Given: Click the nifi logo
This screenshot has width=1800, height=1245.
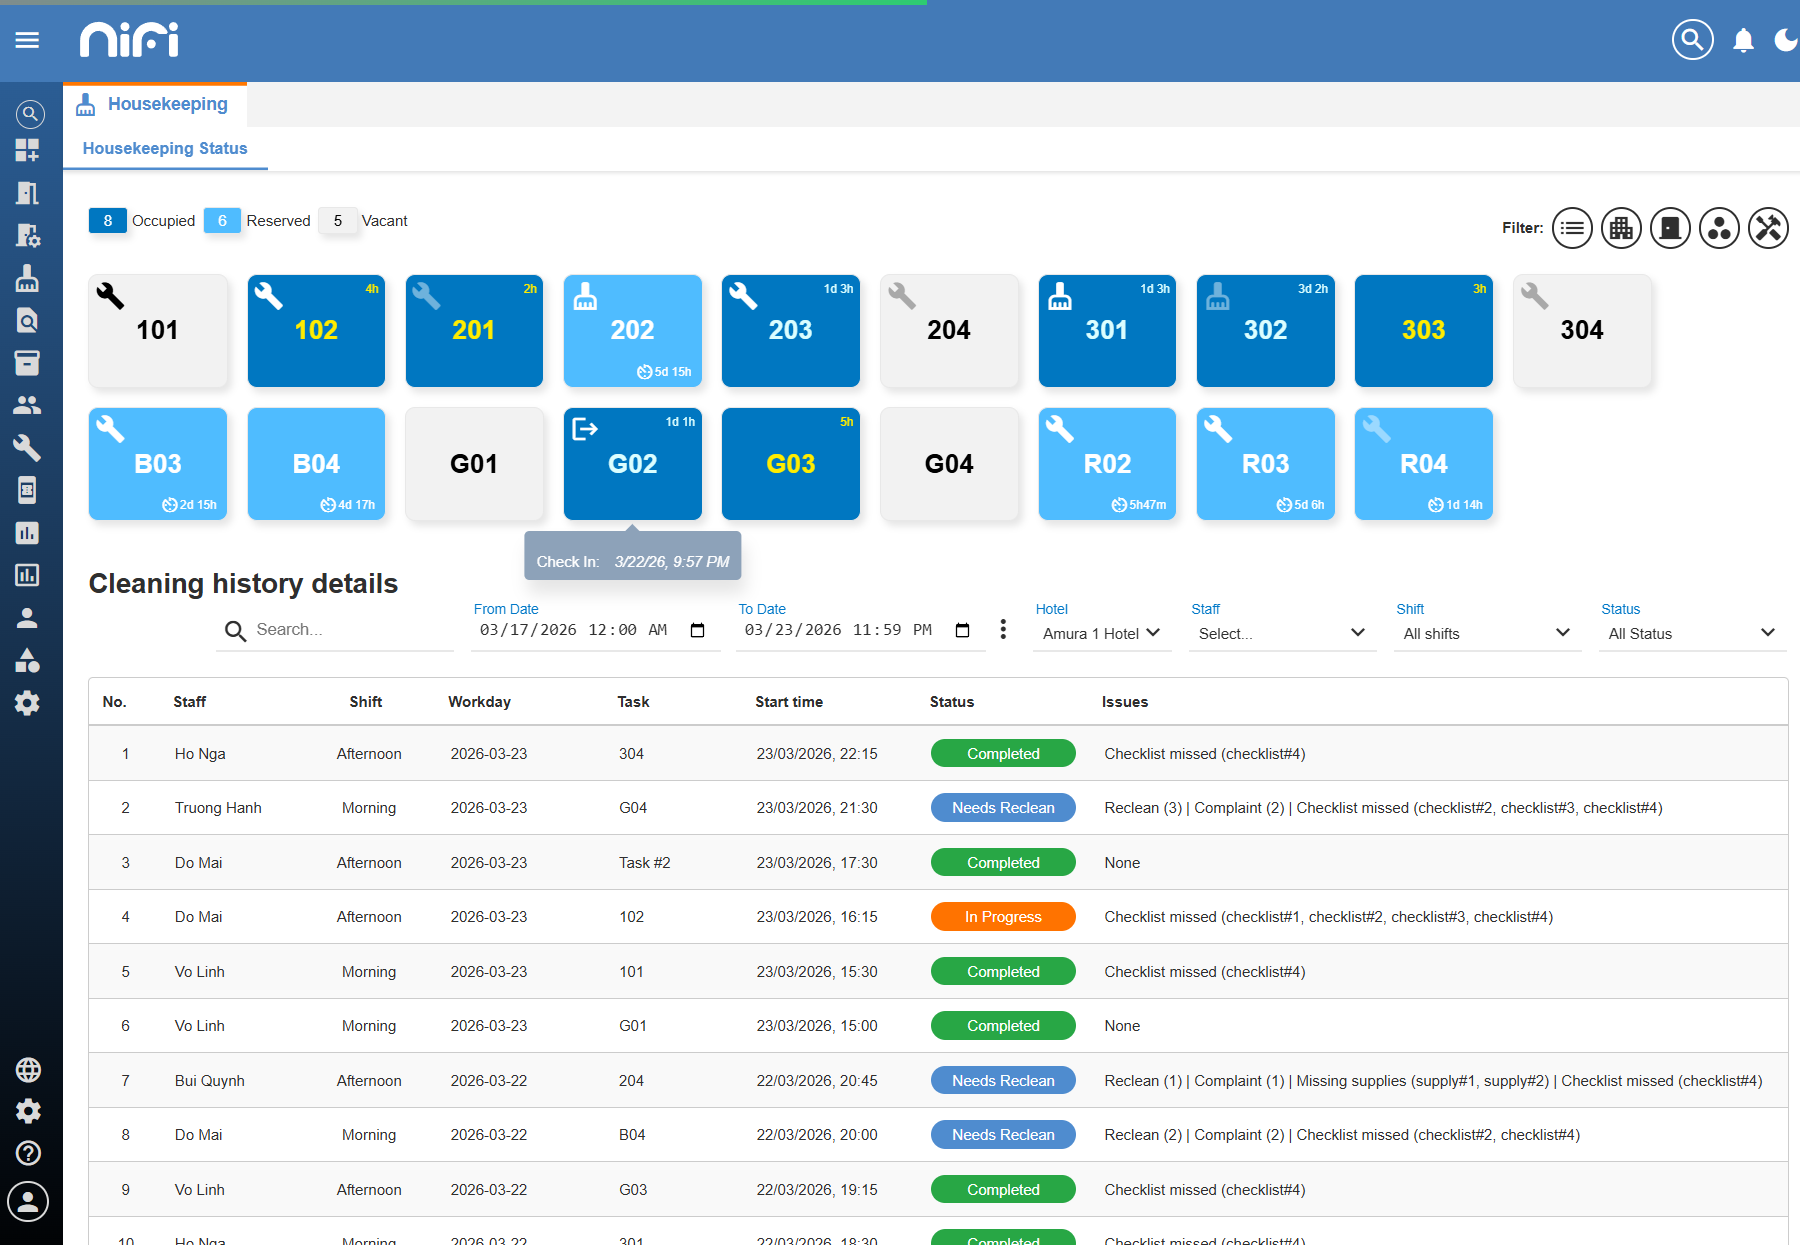Looking at the screenshot, I should coord(129,40).
